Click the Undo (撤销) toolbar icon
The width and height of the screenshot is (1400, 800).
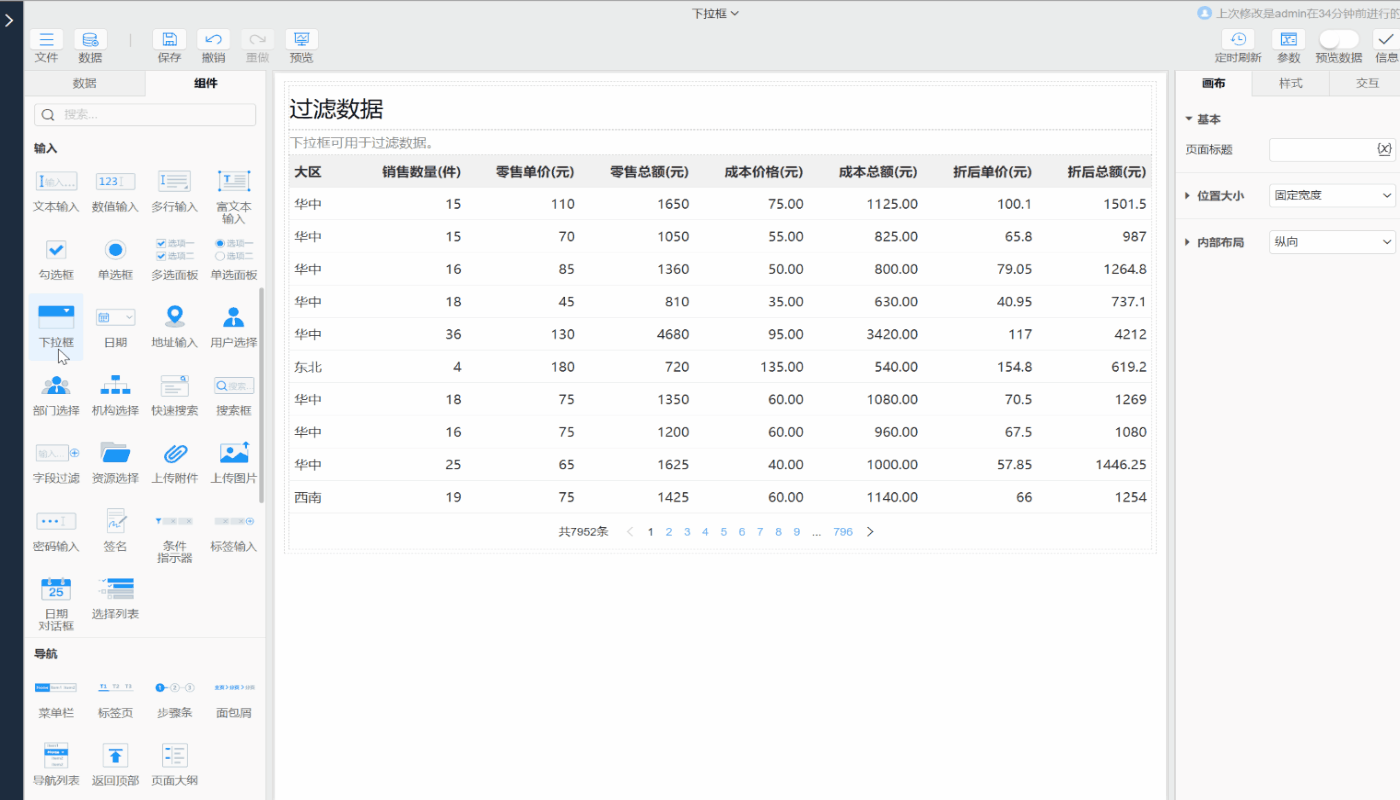click(x=213, y=40)
